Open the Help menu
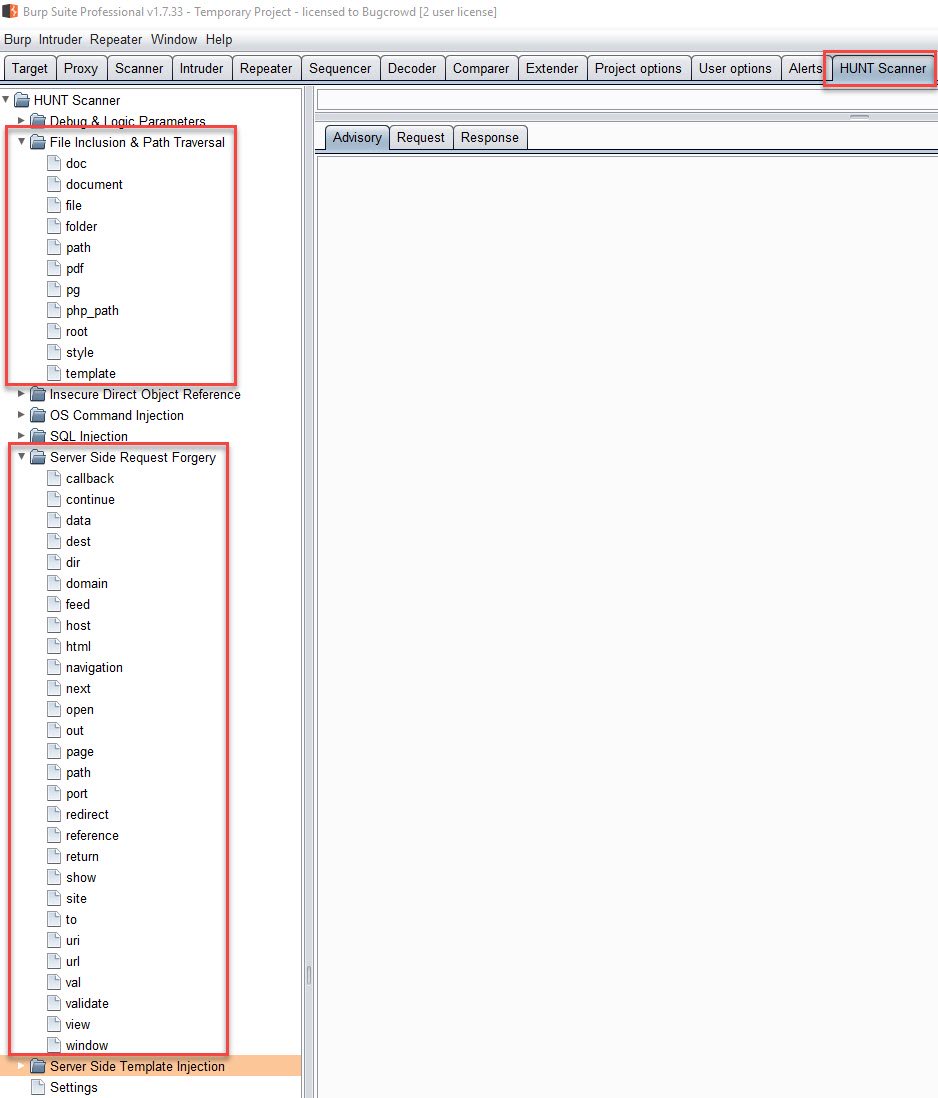Viewport: 938px width, 1098px height. point(219,39)
